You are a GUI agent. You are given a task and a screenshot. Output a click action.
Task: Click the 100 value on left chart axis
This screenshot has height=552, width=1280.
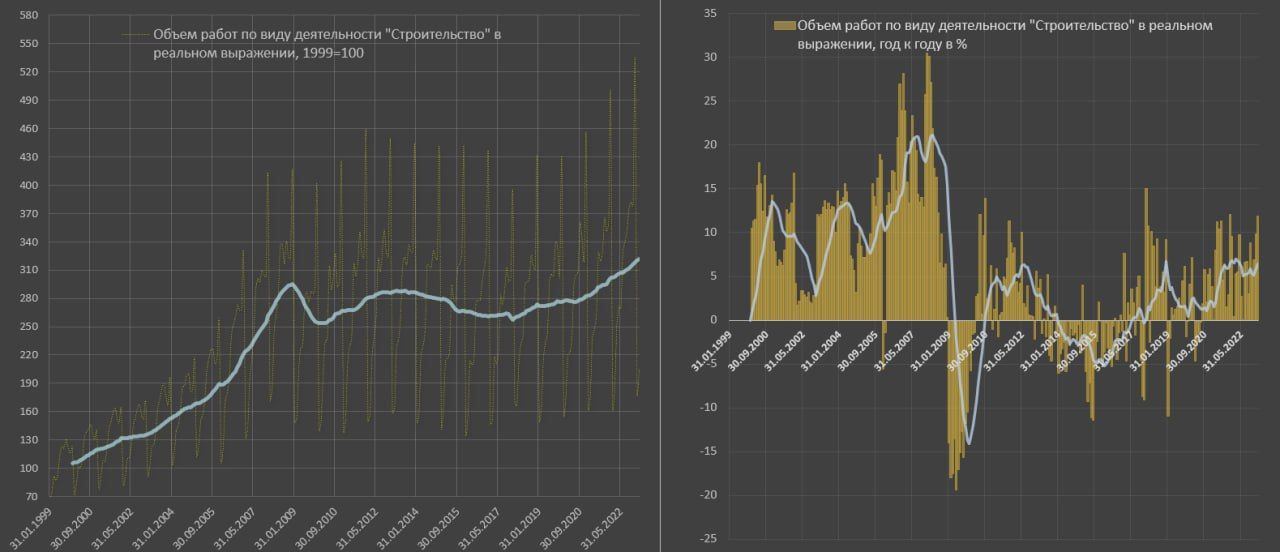tap(29, 468)
